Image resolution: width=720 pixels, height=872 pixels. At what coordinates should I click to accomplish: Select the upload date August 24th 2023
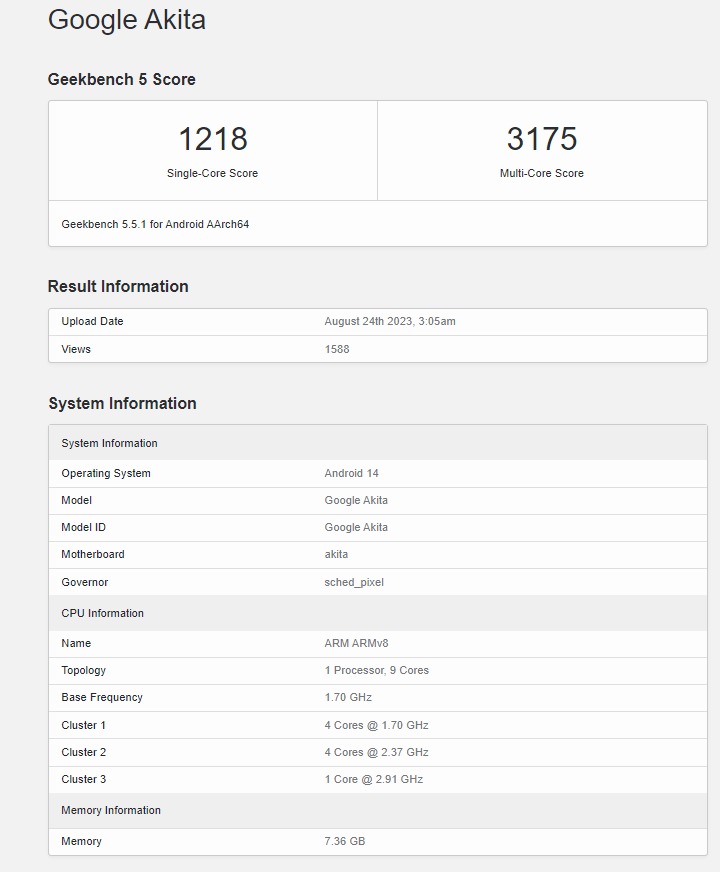point(389,322)
